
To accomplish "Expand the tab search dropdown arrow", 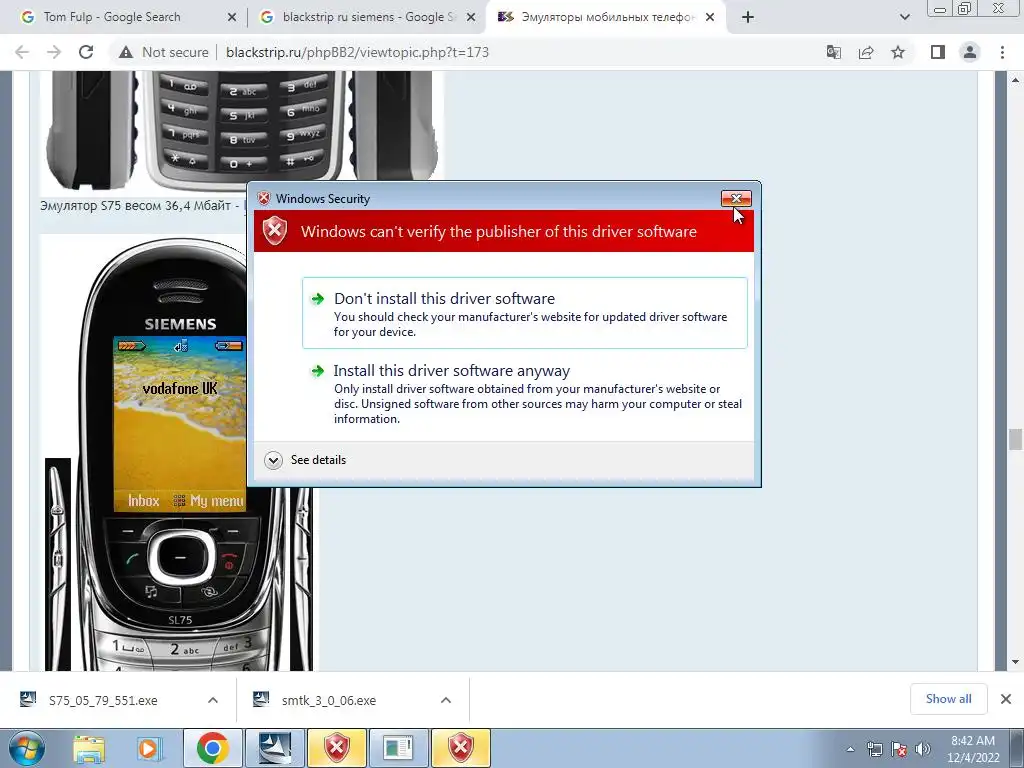I will click(904, 17).
